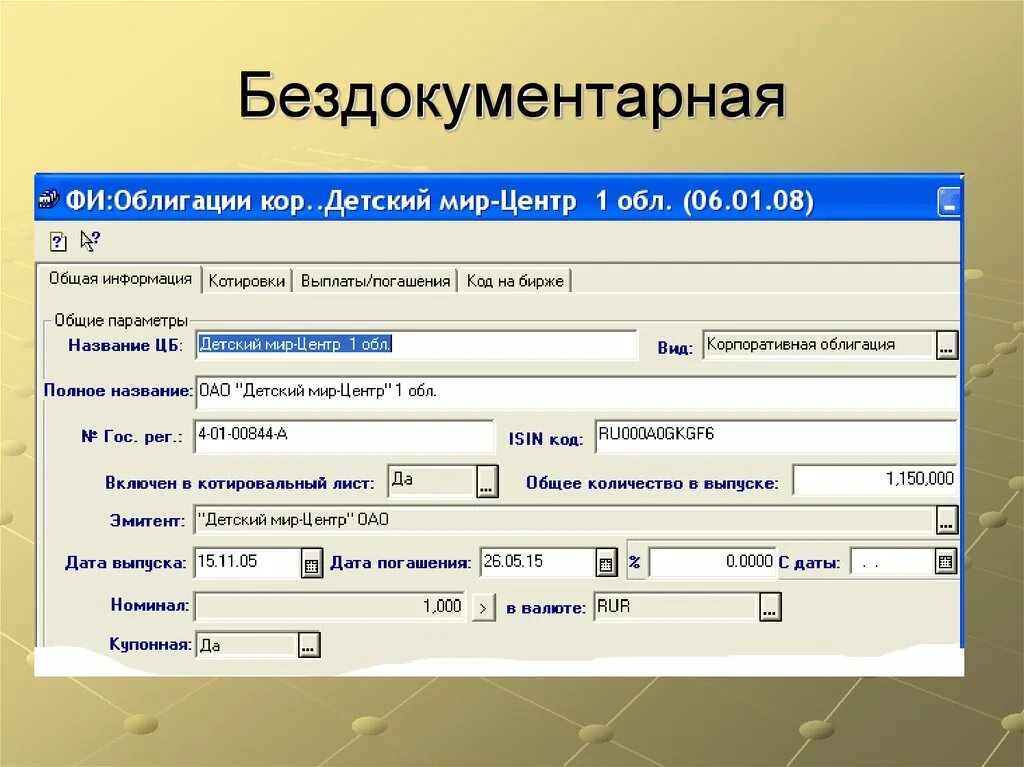Viewport: 1024px width, 767px height.
Task: Open Купонная ellipsis selector
Action: (308, 644)
